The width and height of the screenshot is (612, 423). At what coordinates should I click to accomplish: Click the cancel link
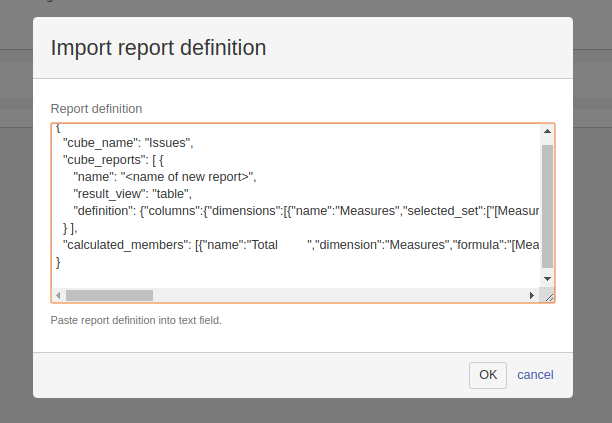(535, 375)
